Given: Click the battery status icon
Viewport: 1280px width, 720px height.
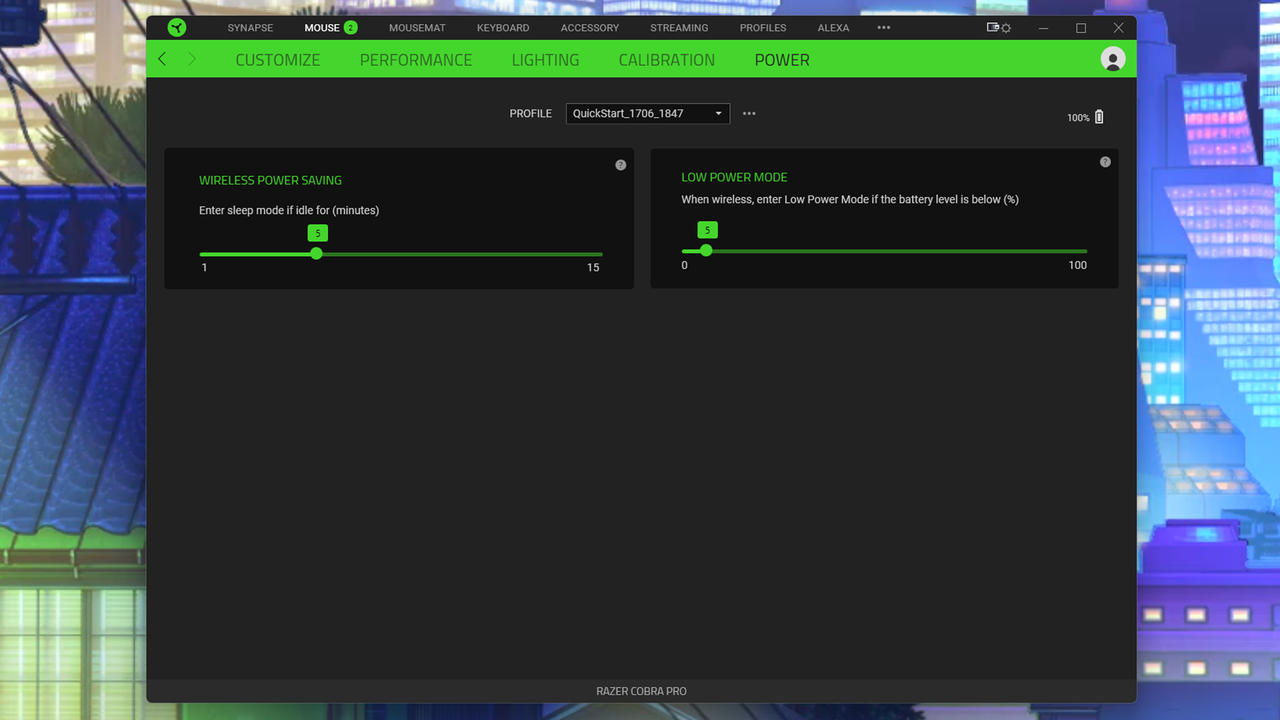Looking at the screenshot, I should point(1099,117).
